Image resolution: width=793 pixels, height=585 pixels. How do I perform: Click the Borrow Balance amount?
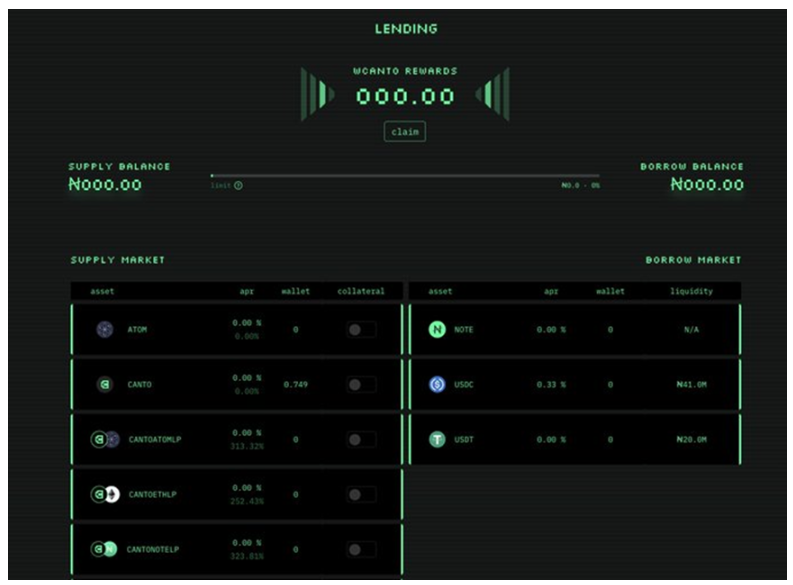tap(707, 185)
